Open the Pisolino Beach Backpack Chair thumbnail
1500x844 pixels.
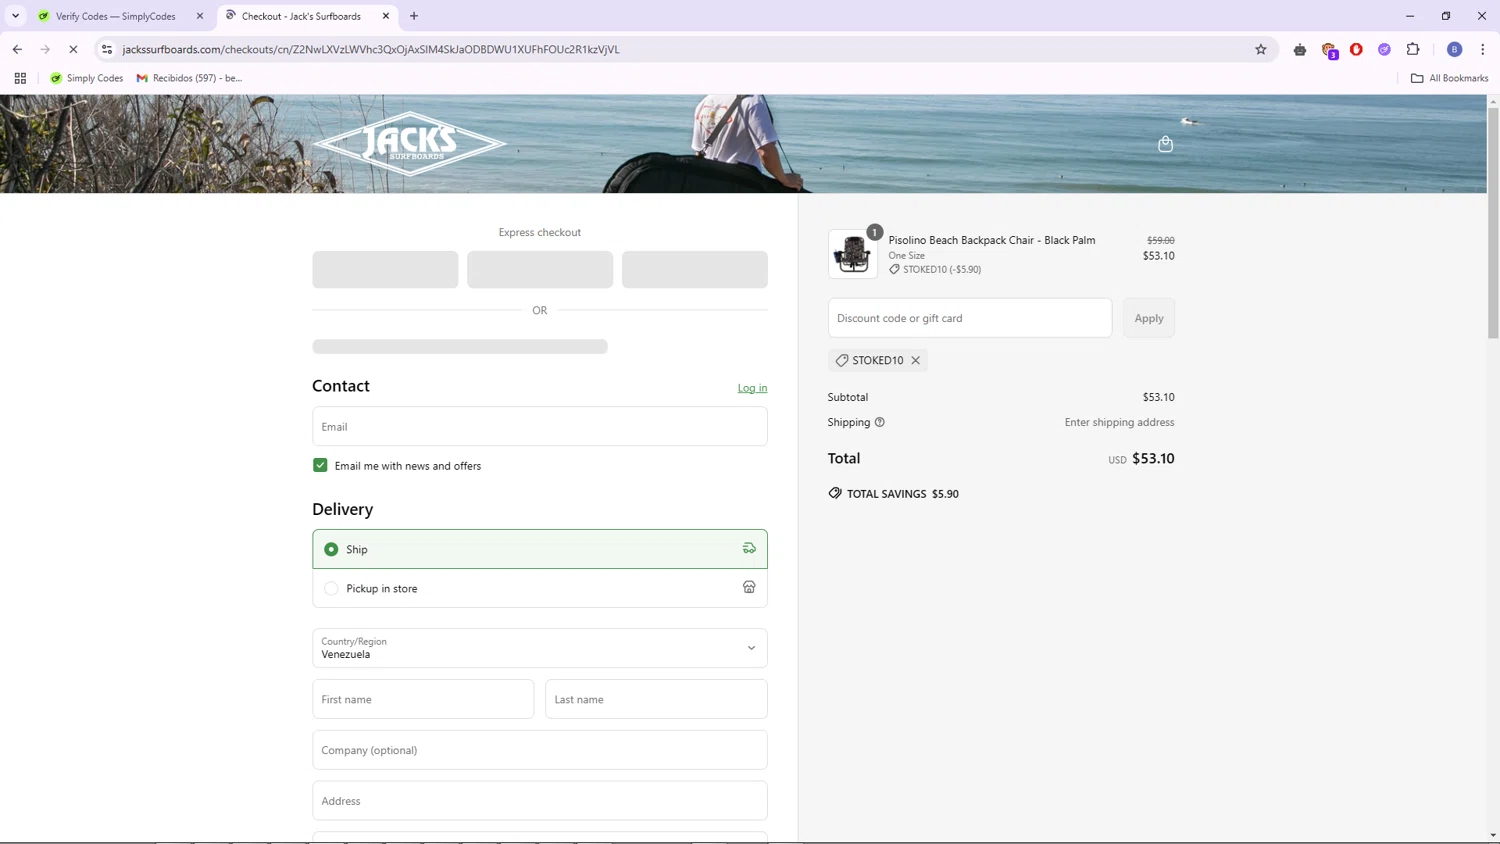tap(853, 254)
